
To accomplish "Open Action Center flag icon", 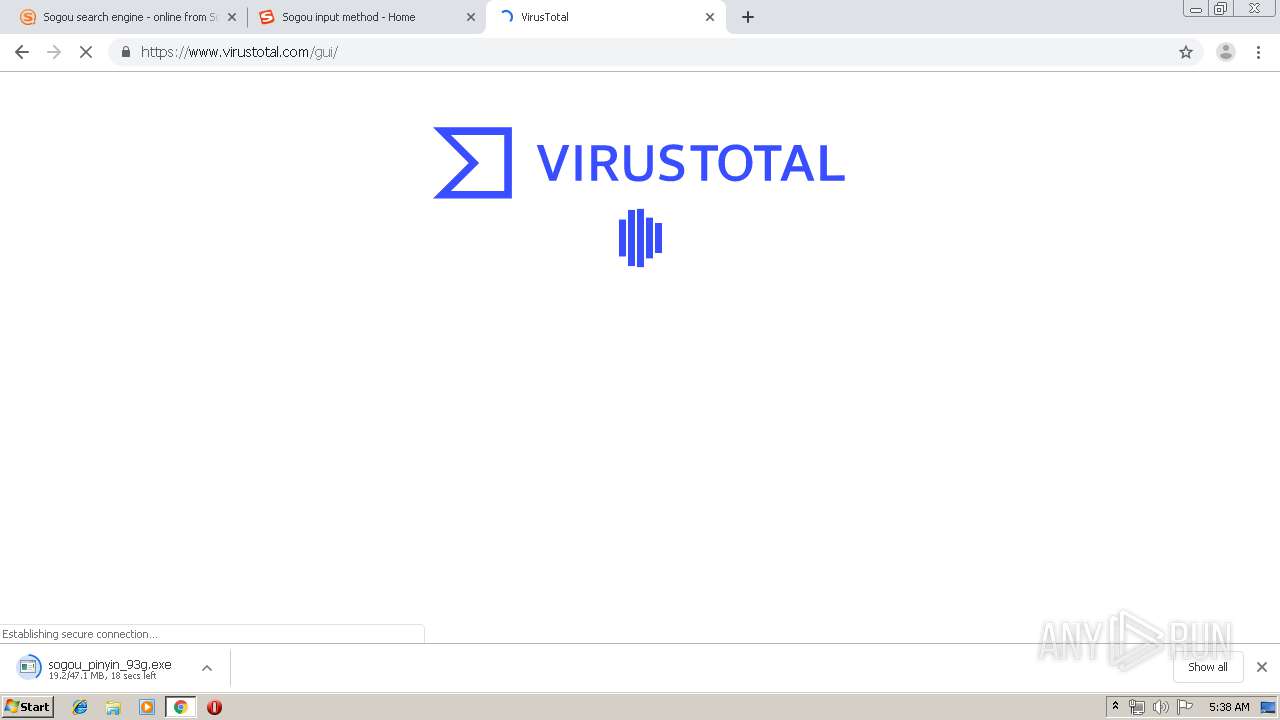I will tap(1185, 707).
